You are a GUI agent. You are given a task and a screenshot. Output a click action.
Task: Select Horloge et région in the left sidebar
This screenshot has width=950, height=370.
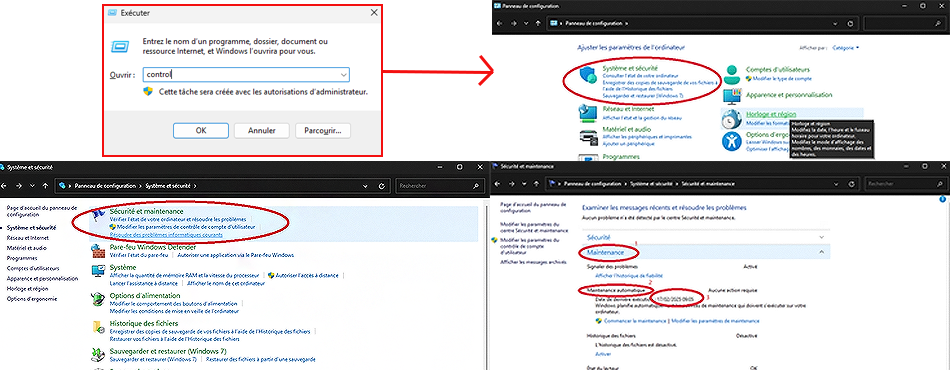pos(27,289)
